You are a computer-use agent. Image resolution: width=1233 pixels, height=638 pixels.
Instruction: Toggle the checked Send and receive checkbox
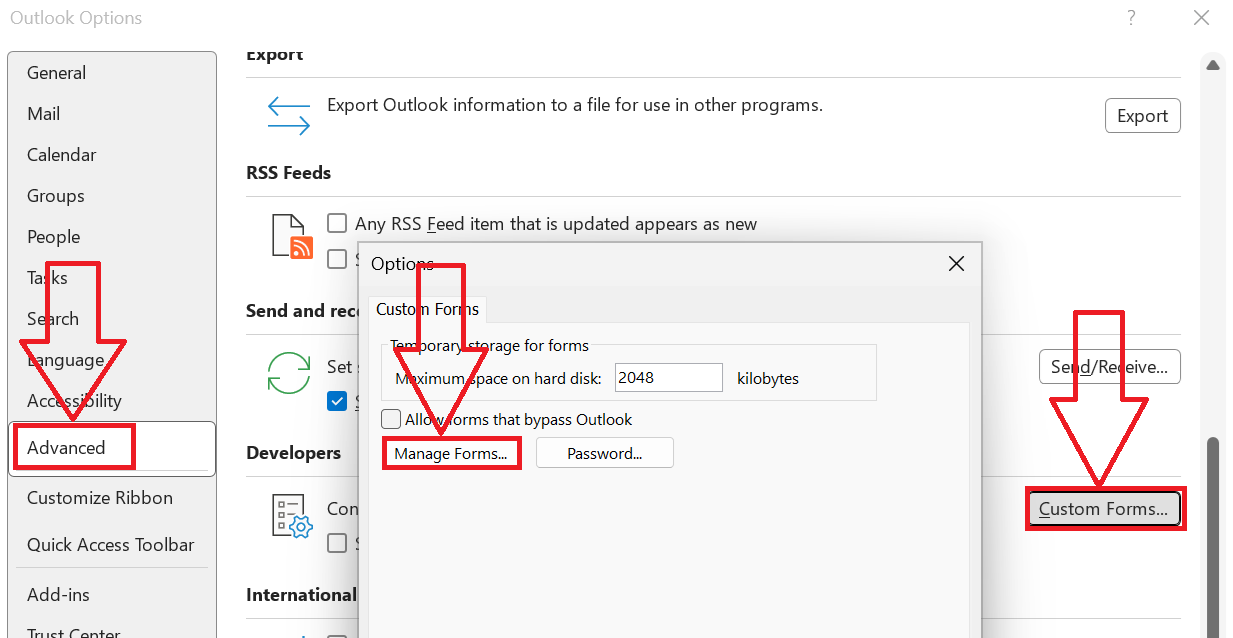coord(338,401)
